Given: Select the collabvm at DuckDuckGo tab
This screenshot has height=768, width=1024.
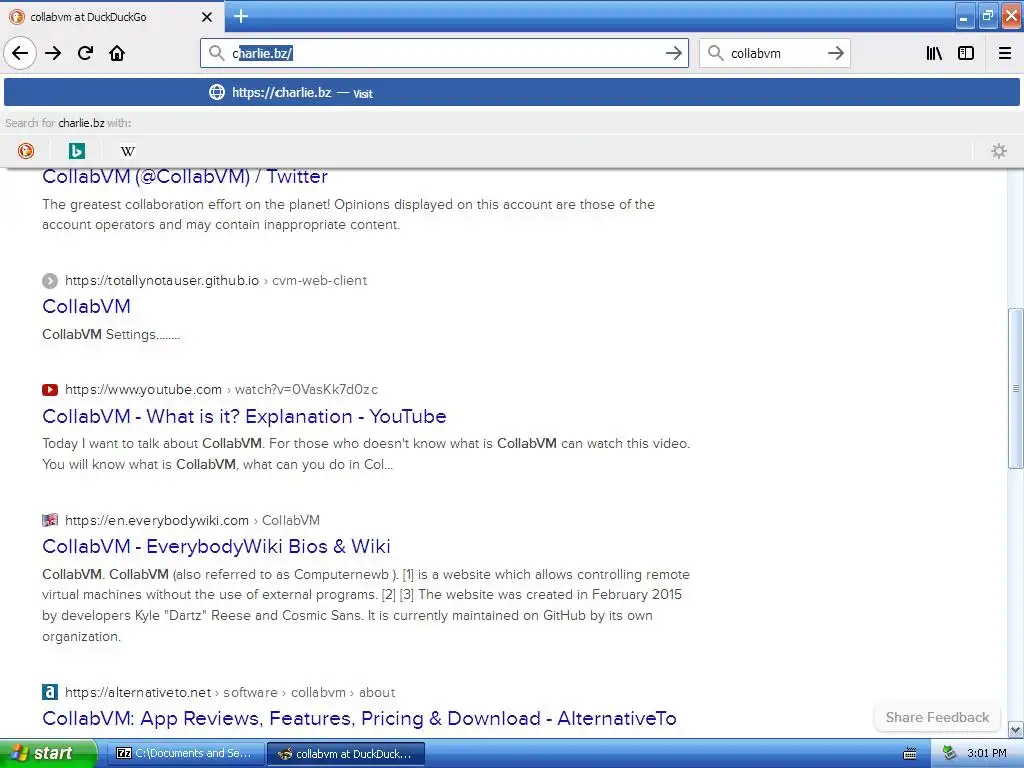Looking at the screenshot, I should pyautogui.click(x=112, y=17).
